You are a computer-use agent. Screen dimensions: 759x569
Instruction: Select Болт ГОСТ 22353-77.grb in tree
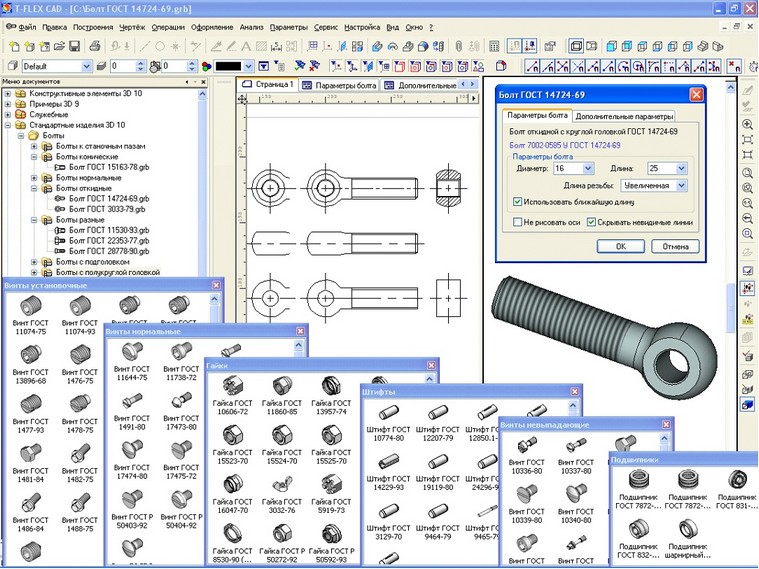coord(109,241)
